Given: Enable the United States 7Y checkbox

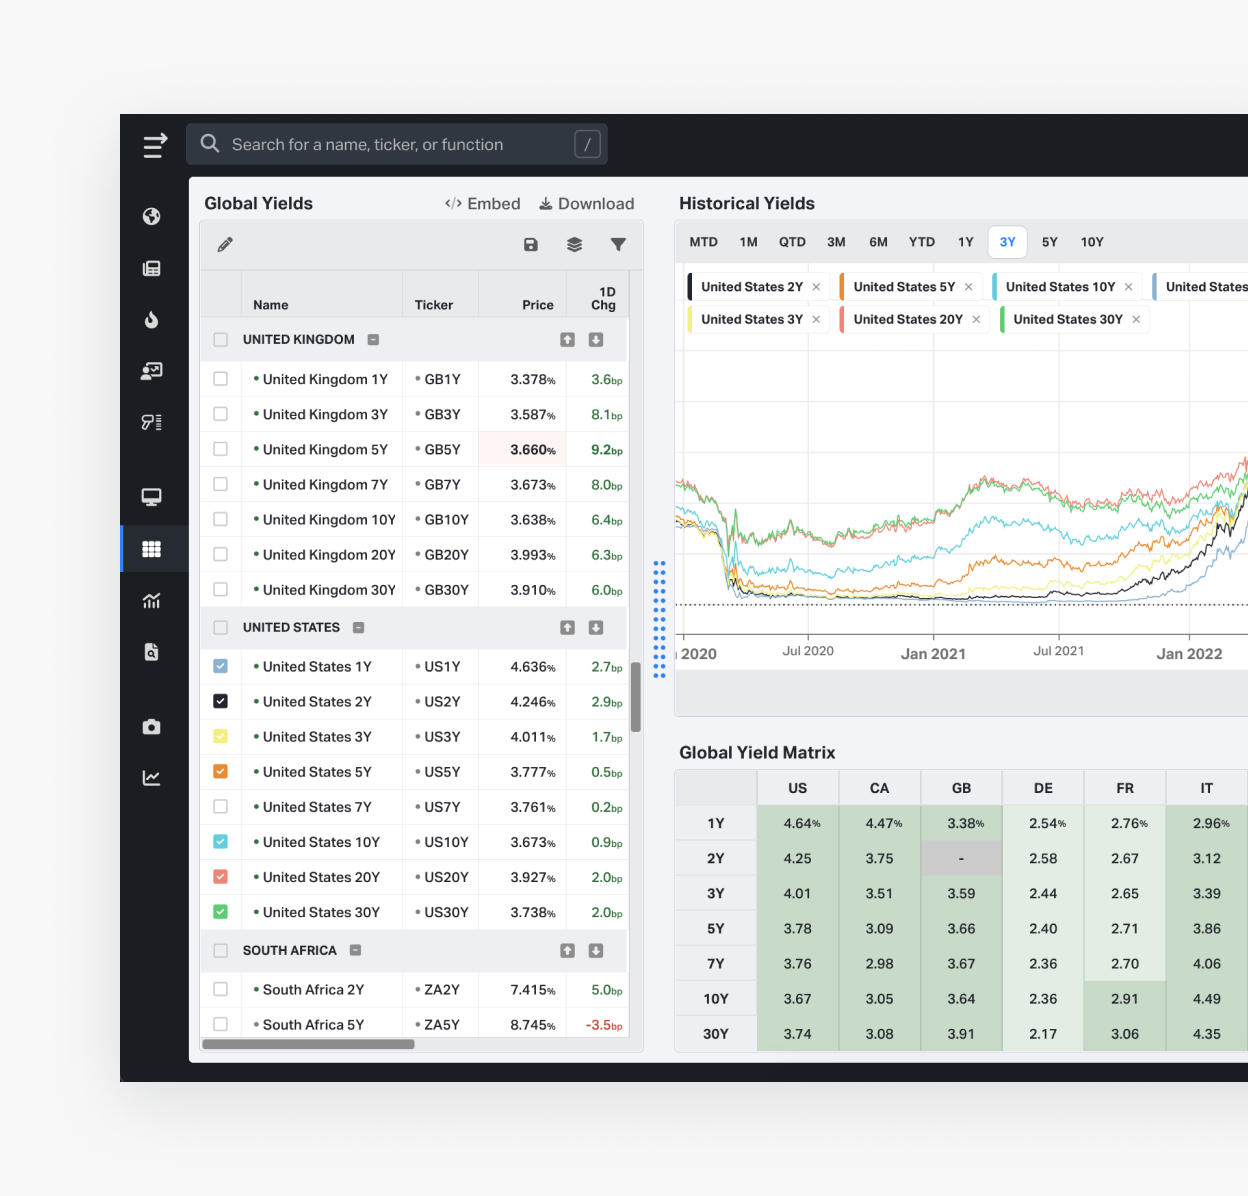Looking at the screenshot, I should coord(221,807).
